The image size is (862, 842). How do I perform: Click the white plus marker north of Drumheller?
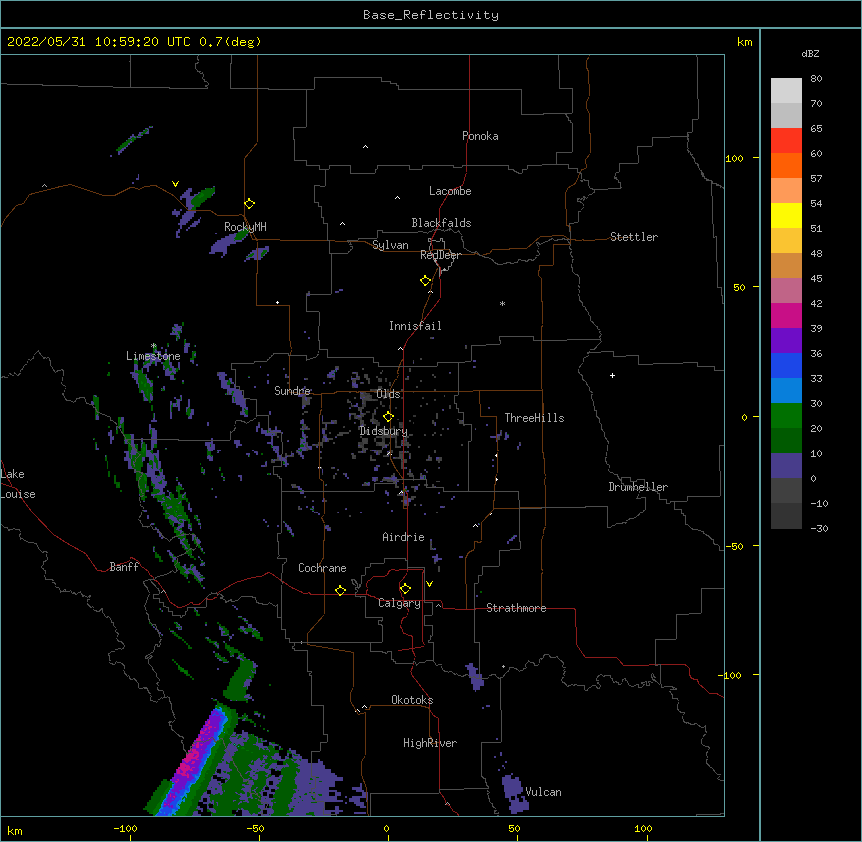612,375
